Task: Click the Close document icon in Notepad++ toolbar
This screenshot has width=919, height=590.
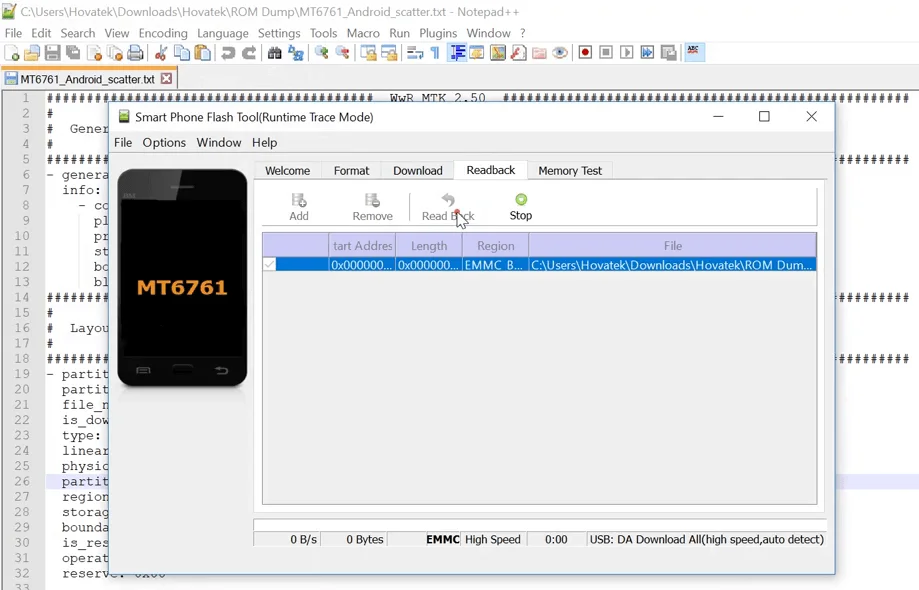Action: (x=94, y=53)
